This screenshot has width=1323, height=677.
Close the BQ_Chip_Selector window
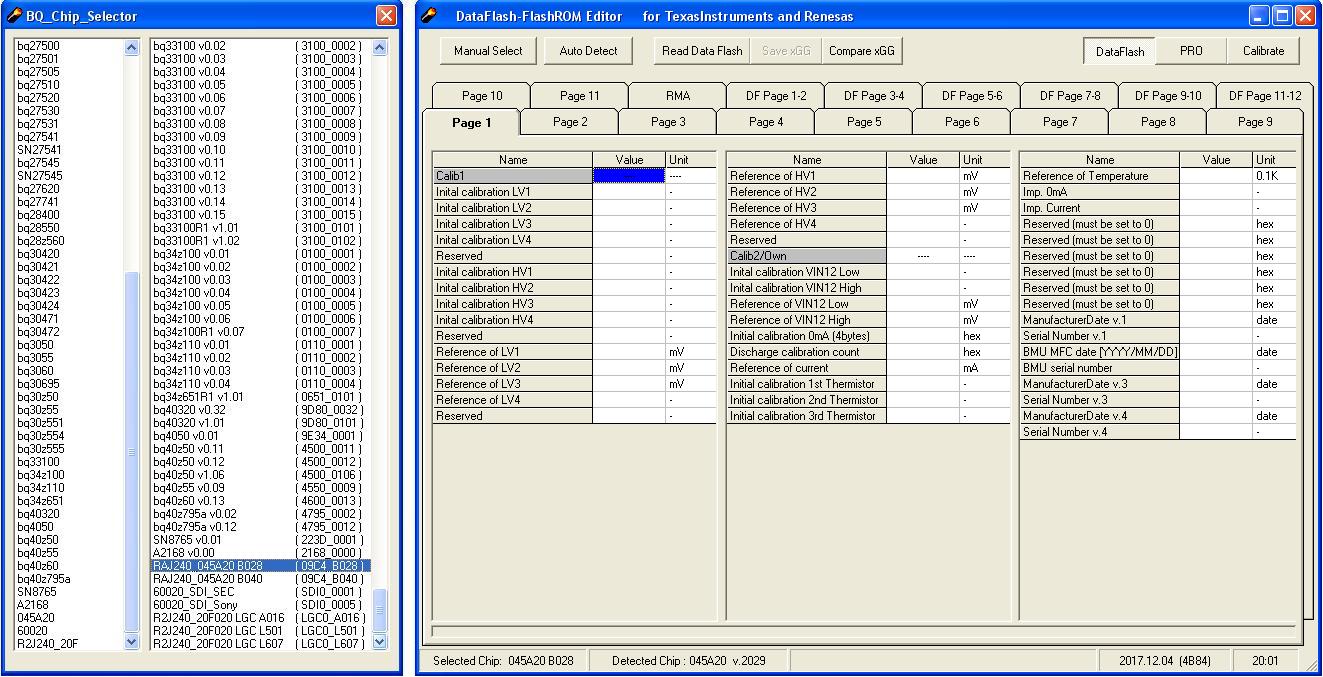pos(386,16)
